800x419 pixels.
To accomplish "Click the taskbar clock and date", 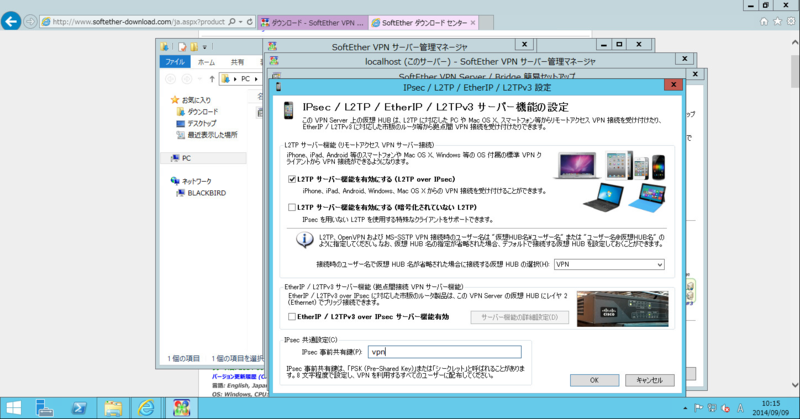I will (770, 408).
